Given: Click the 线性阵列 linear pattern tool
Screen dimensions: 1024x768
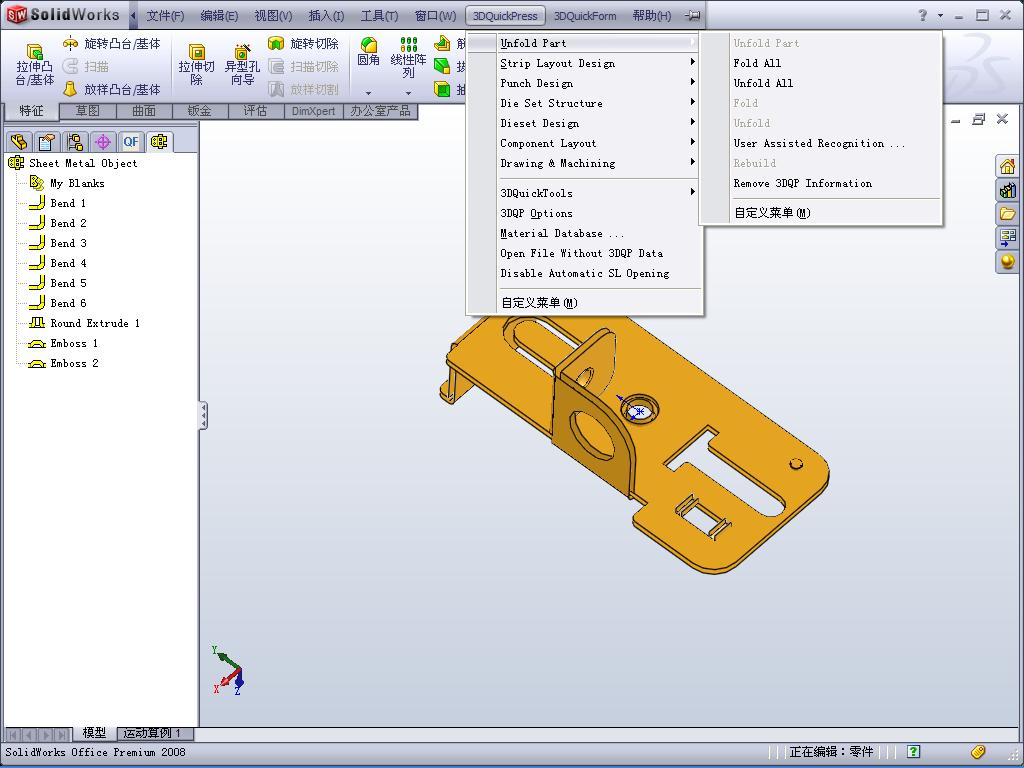Looking at the screenshot, I should [408, 57].
